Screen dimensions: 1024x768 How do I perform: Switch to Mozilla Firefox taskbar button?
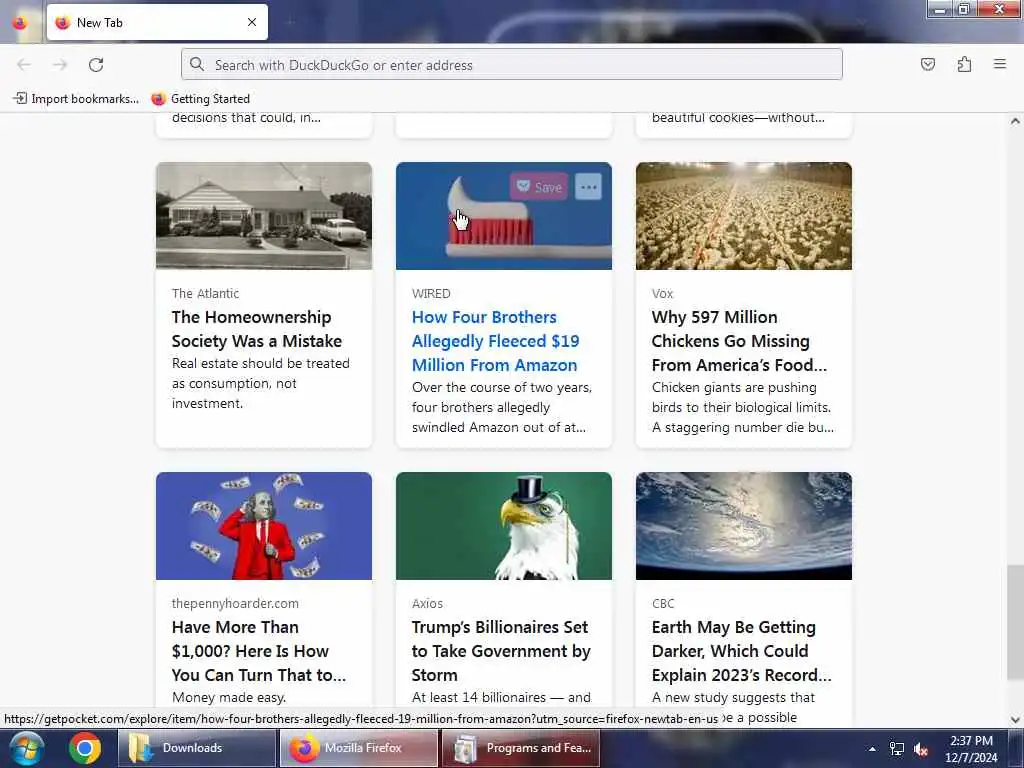359,748
